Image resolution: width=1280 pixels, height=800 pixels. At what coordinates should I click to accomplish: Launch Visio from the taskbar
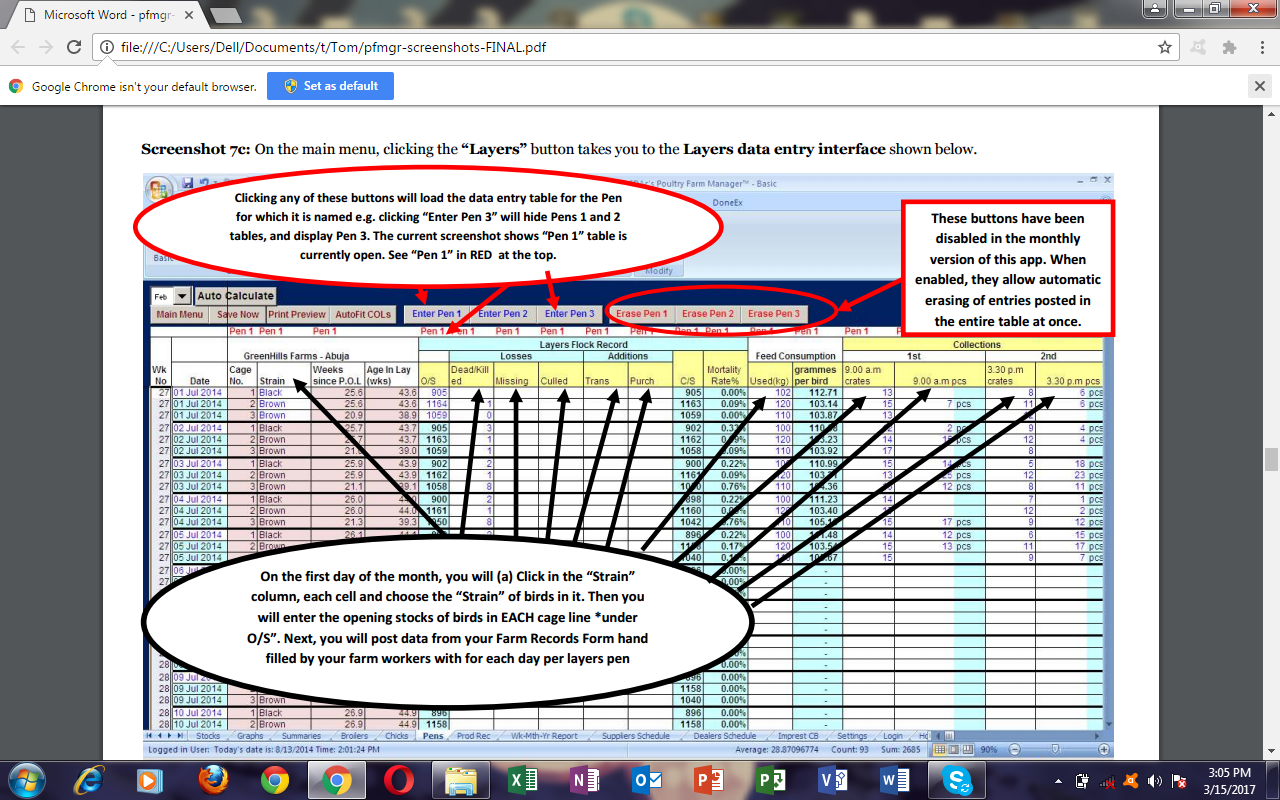[x=831, y=780]
